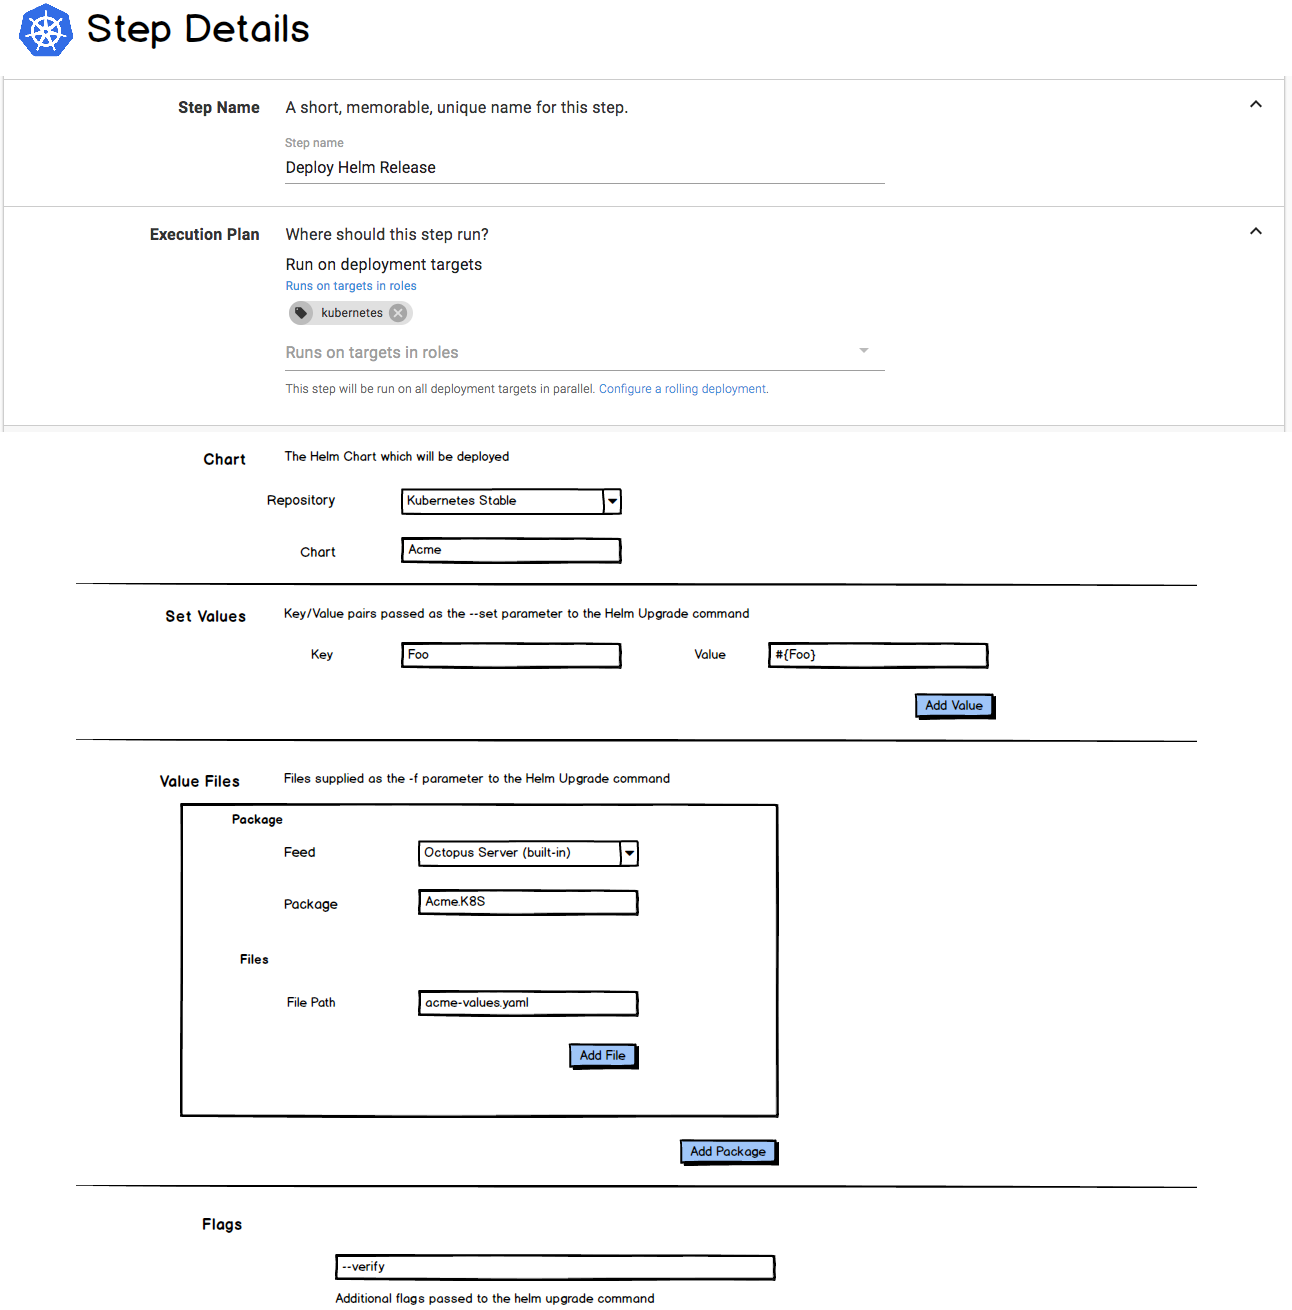
Task: Collapse the Step Name section chevron
Action: (x=1256, y=103)
